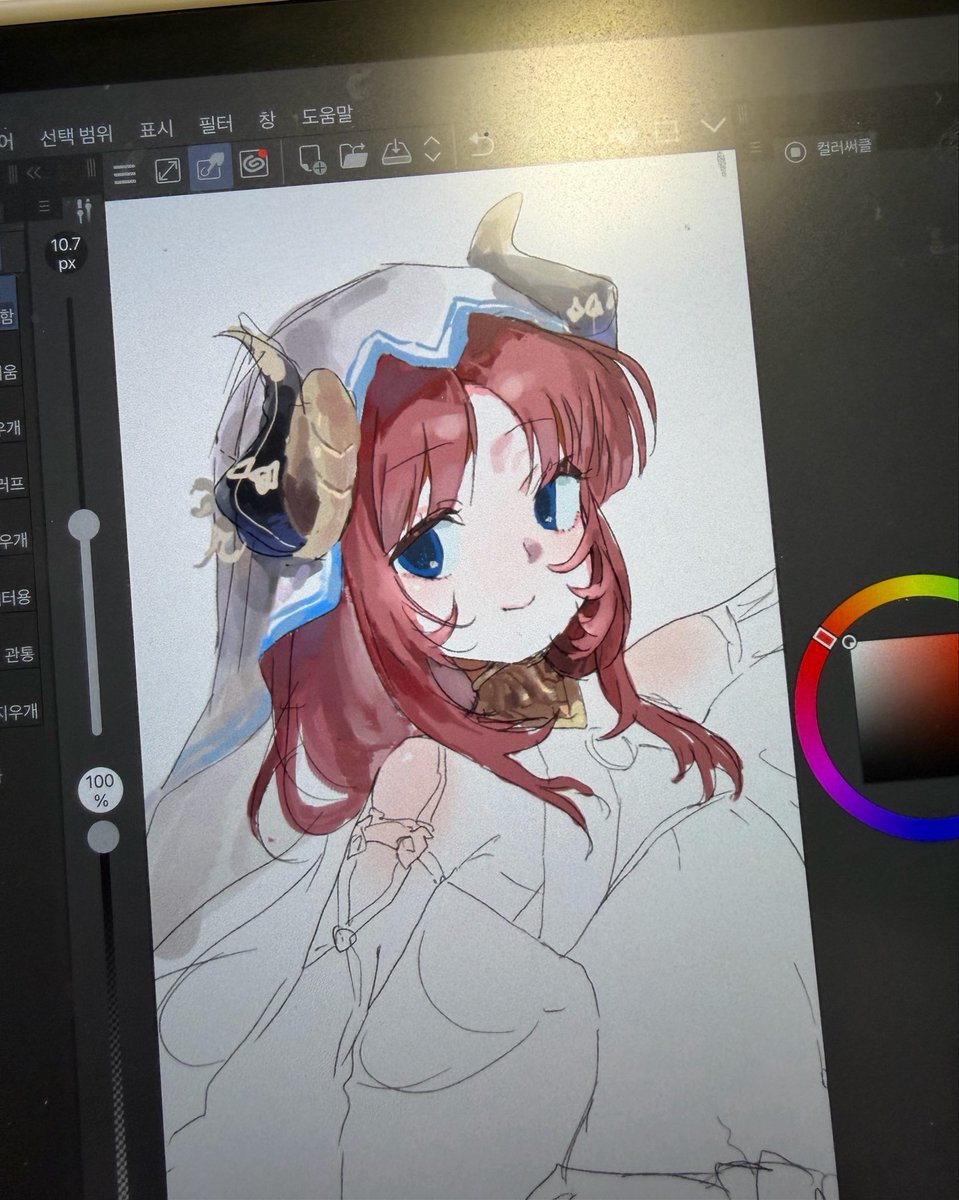
Task: Toggle the highlighted touch gesture icon
Action: click(211, 168)
